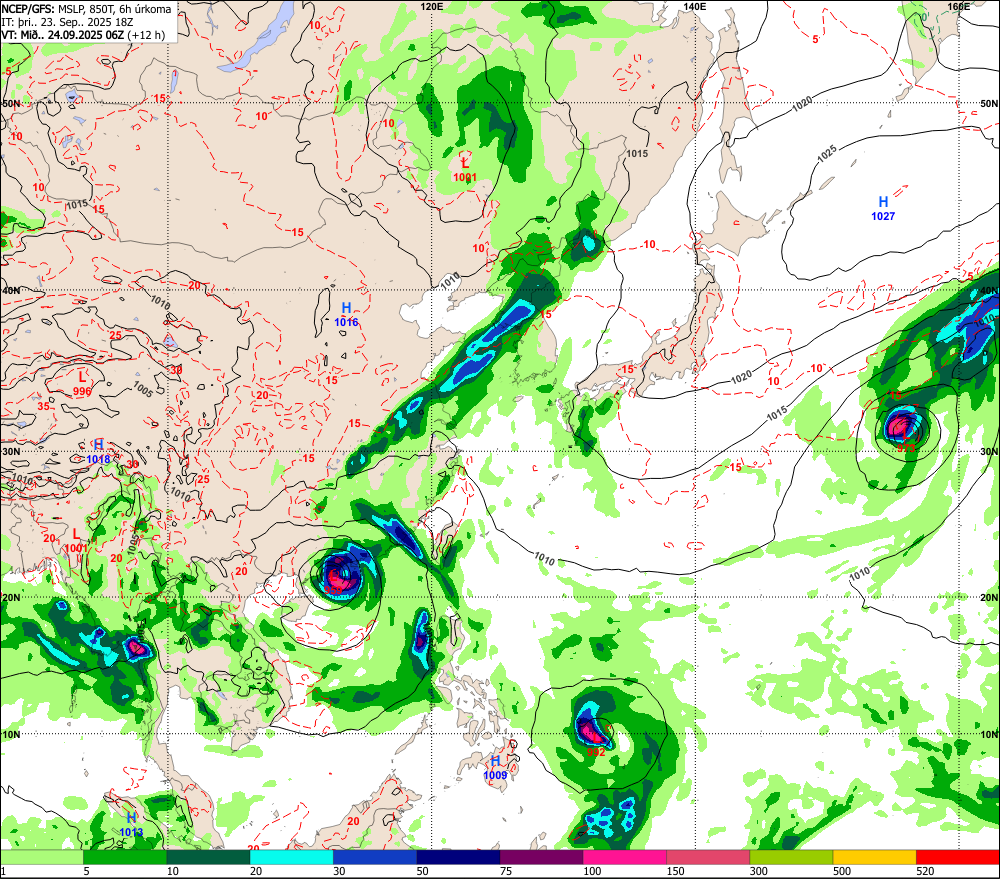Click legend value 520 under the color bar
Screen dimensions: 1000x879
pos(925,871)
